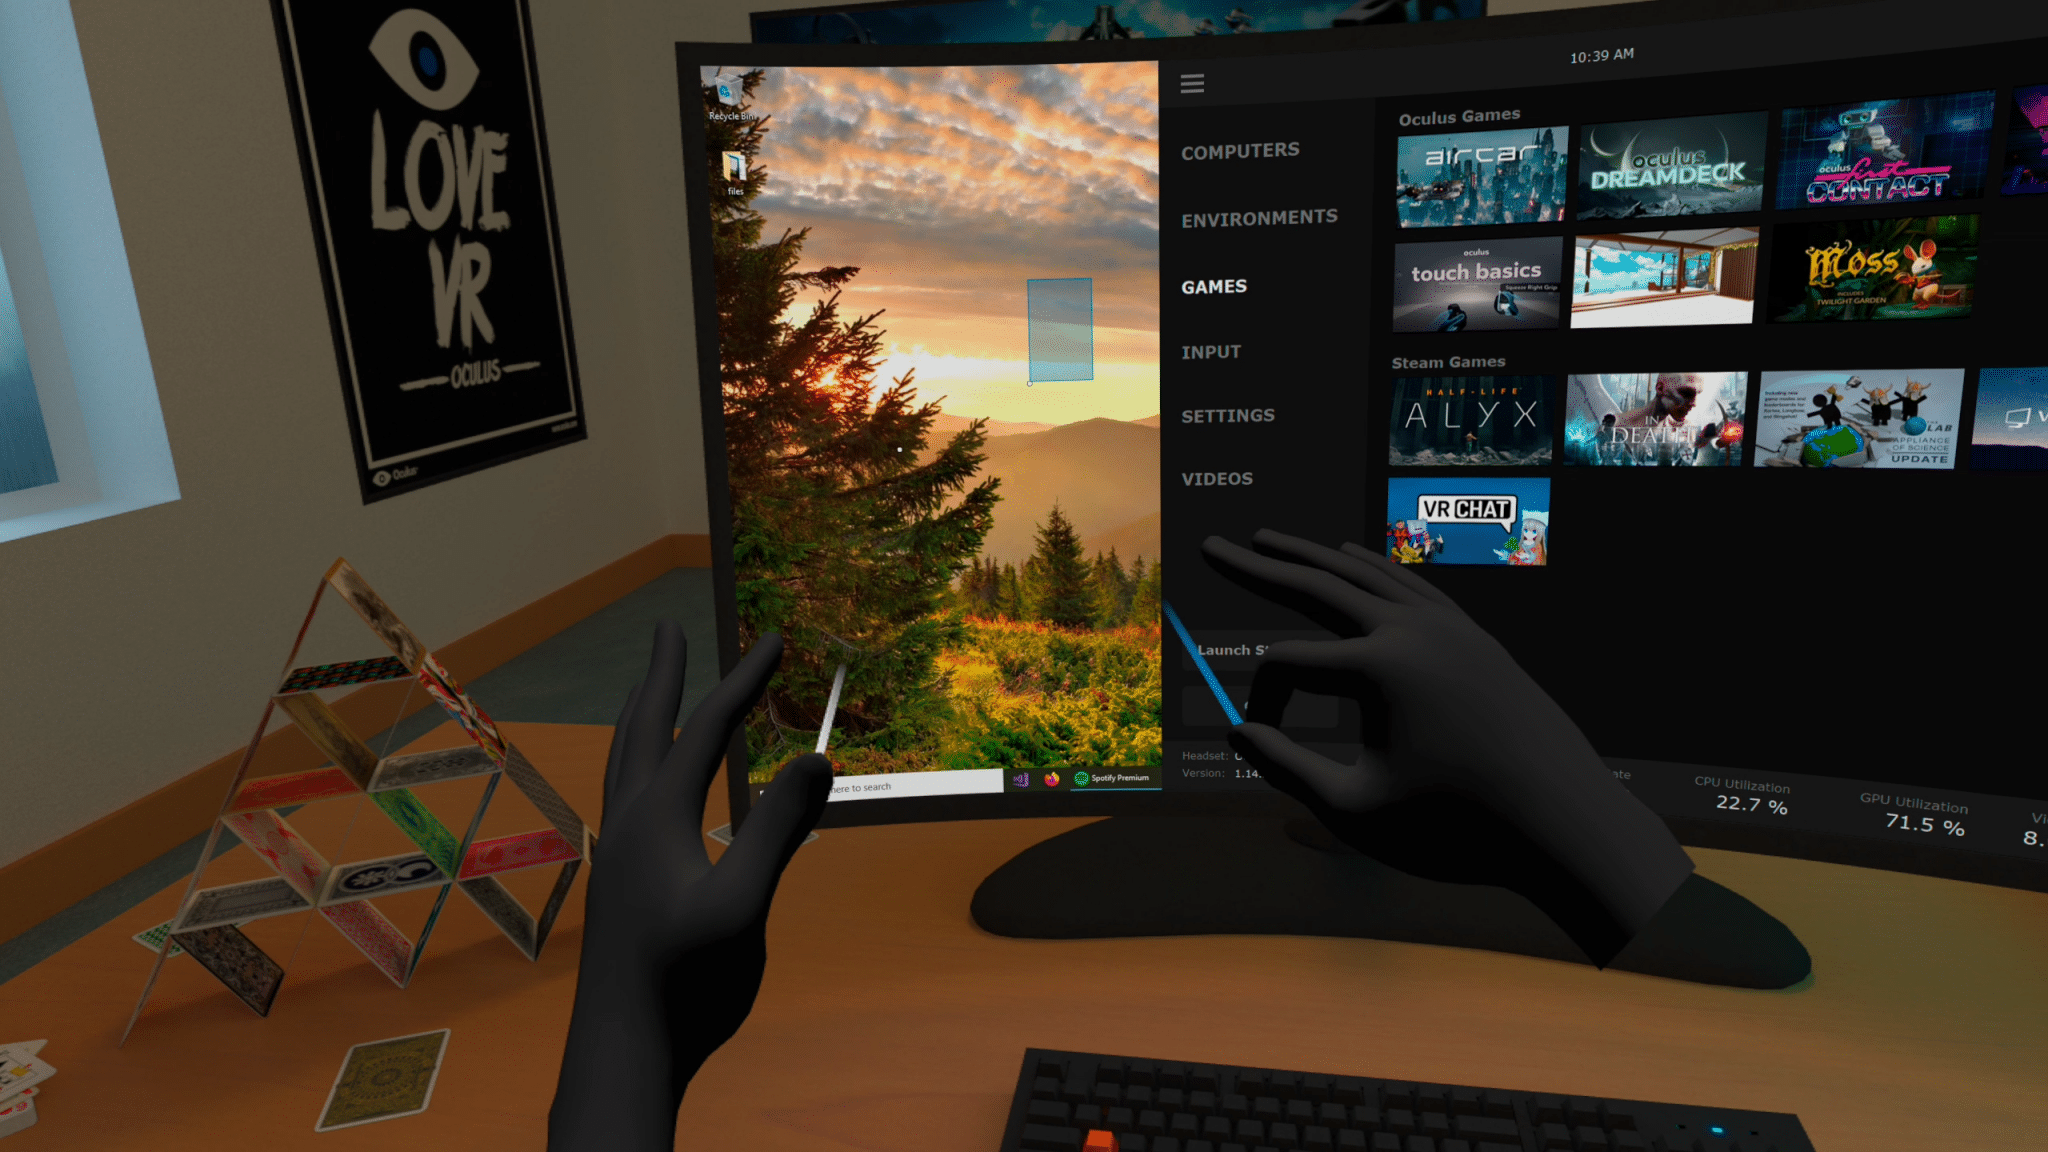Open VRChat from Steam Games
The width and height of the screenshot is (2048, 1152).
pos(1470,520)
